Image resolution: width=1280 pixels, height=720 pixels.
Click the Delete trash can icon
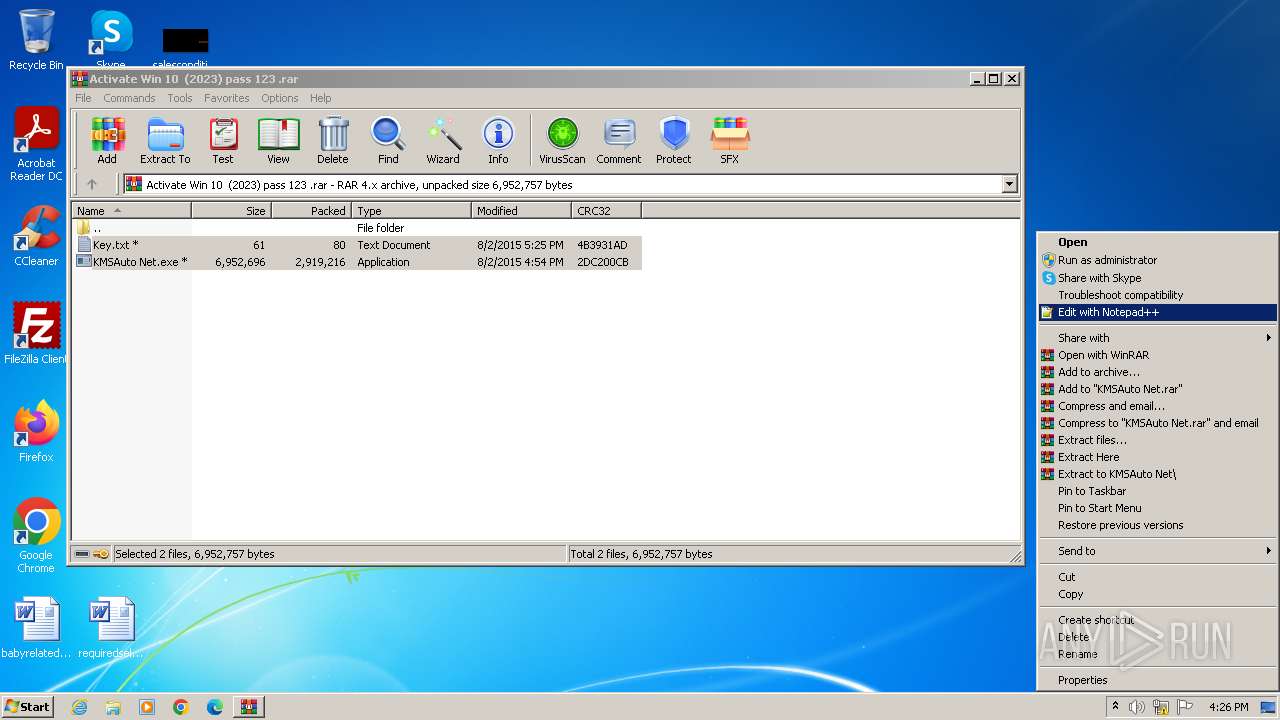coord(333,141)
